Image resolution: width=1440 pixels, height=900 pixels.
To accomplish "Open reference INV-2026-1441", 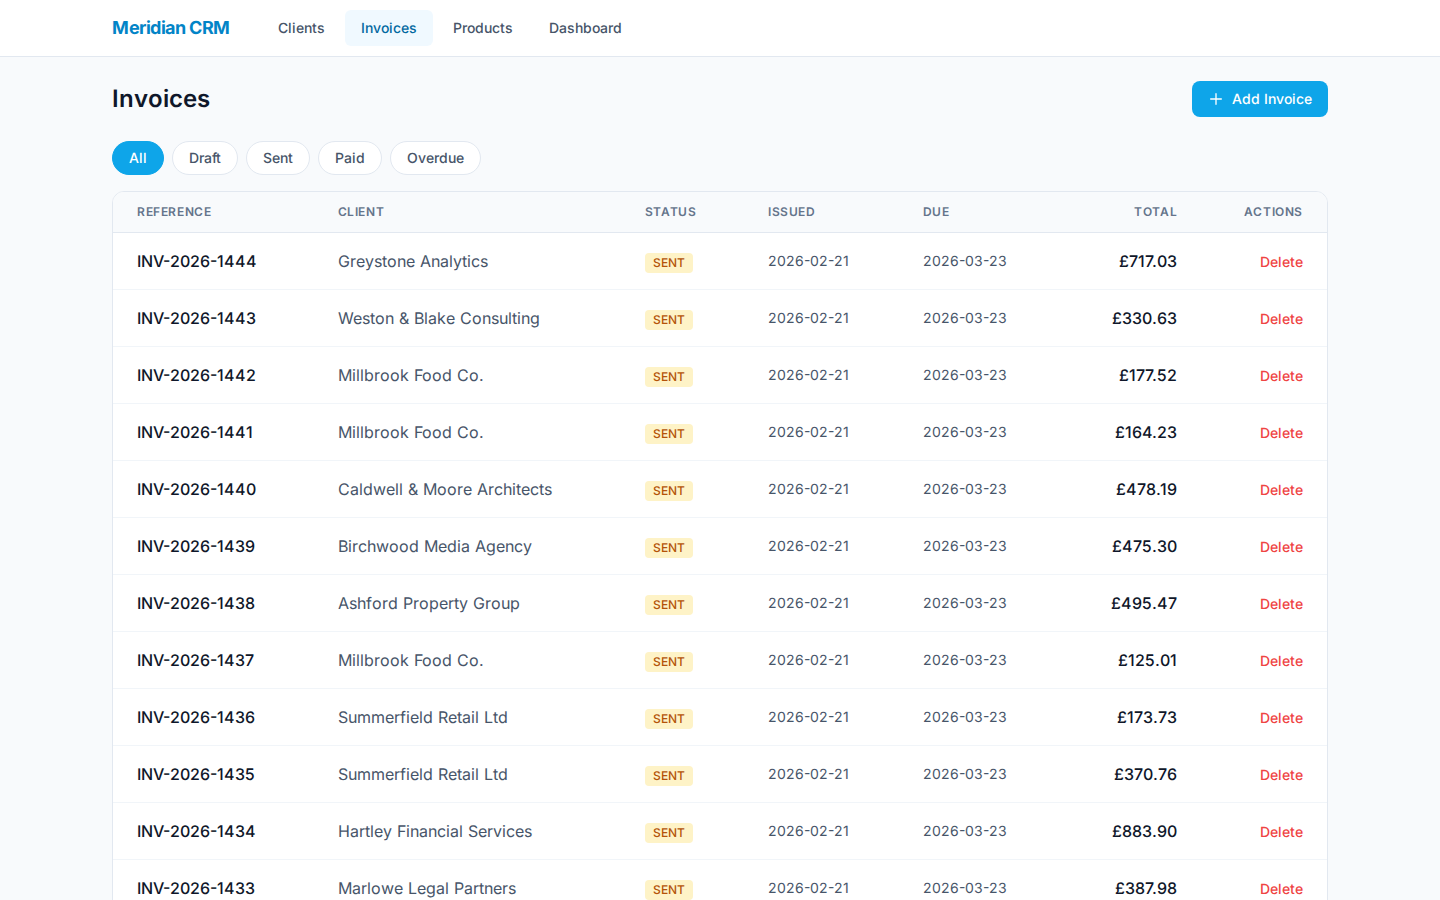I will (x=195, y=432).
